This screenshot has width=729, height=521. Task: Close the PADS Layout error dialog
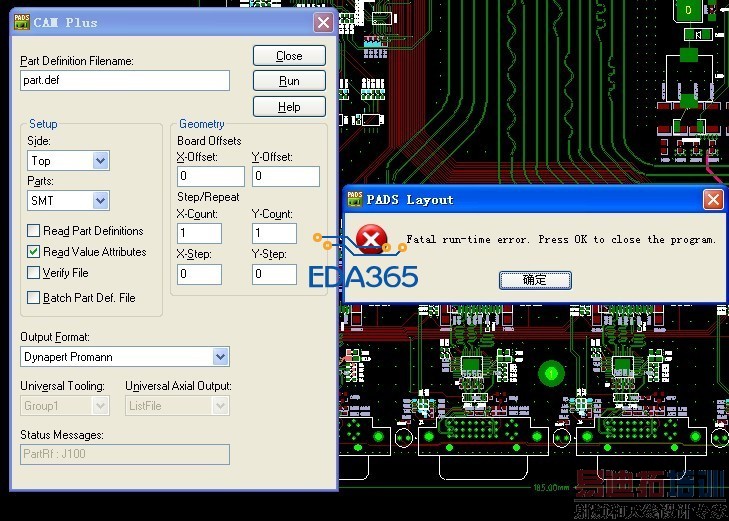[713, 200]
